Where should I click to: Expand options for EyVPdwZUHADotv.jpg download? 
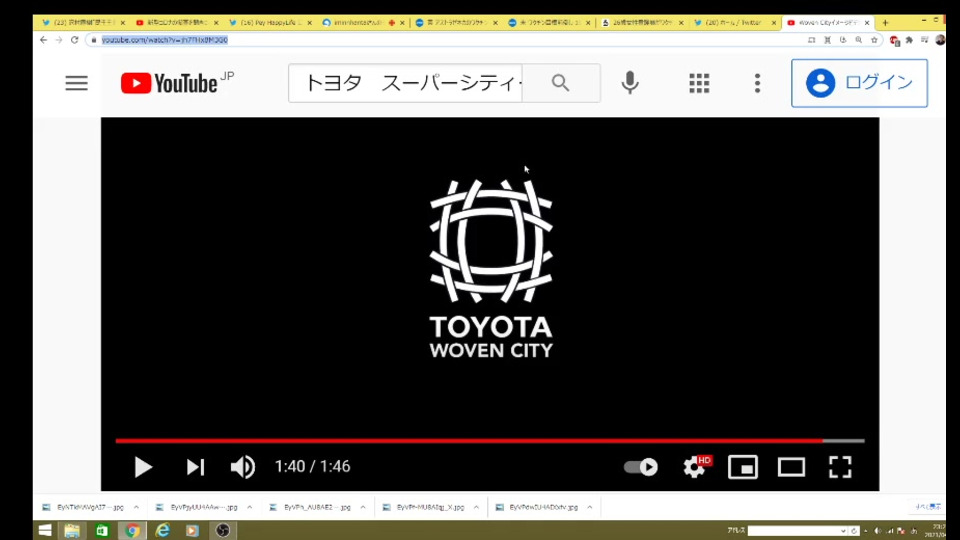click(x=590, y=507)
